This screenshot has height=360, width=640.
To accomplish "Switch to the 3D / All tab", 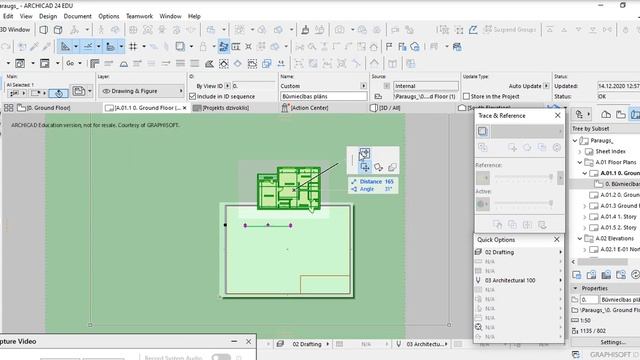I will [385, 108].
